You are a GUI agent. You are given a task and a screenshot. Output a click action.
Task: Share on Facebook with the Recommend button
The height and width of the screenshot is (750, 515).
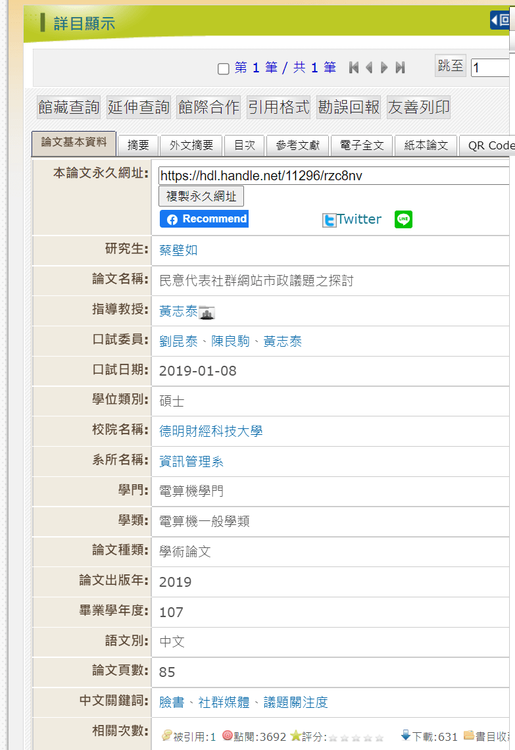point(204,219)
